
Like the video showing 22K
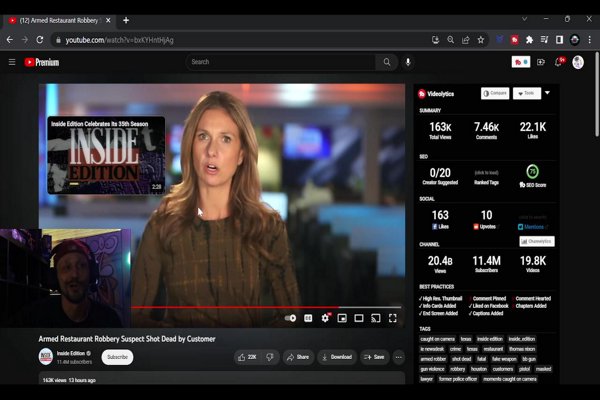tap(248, 357)
